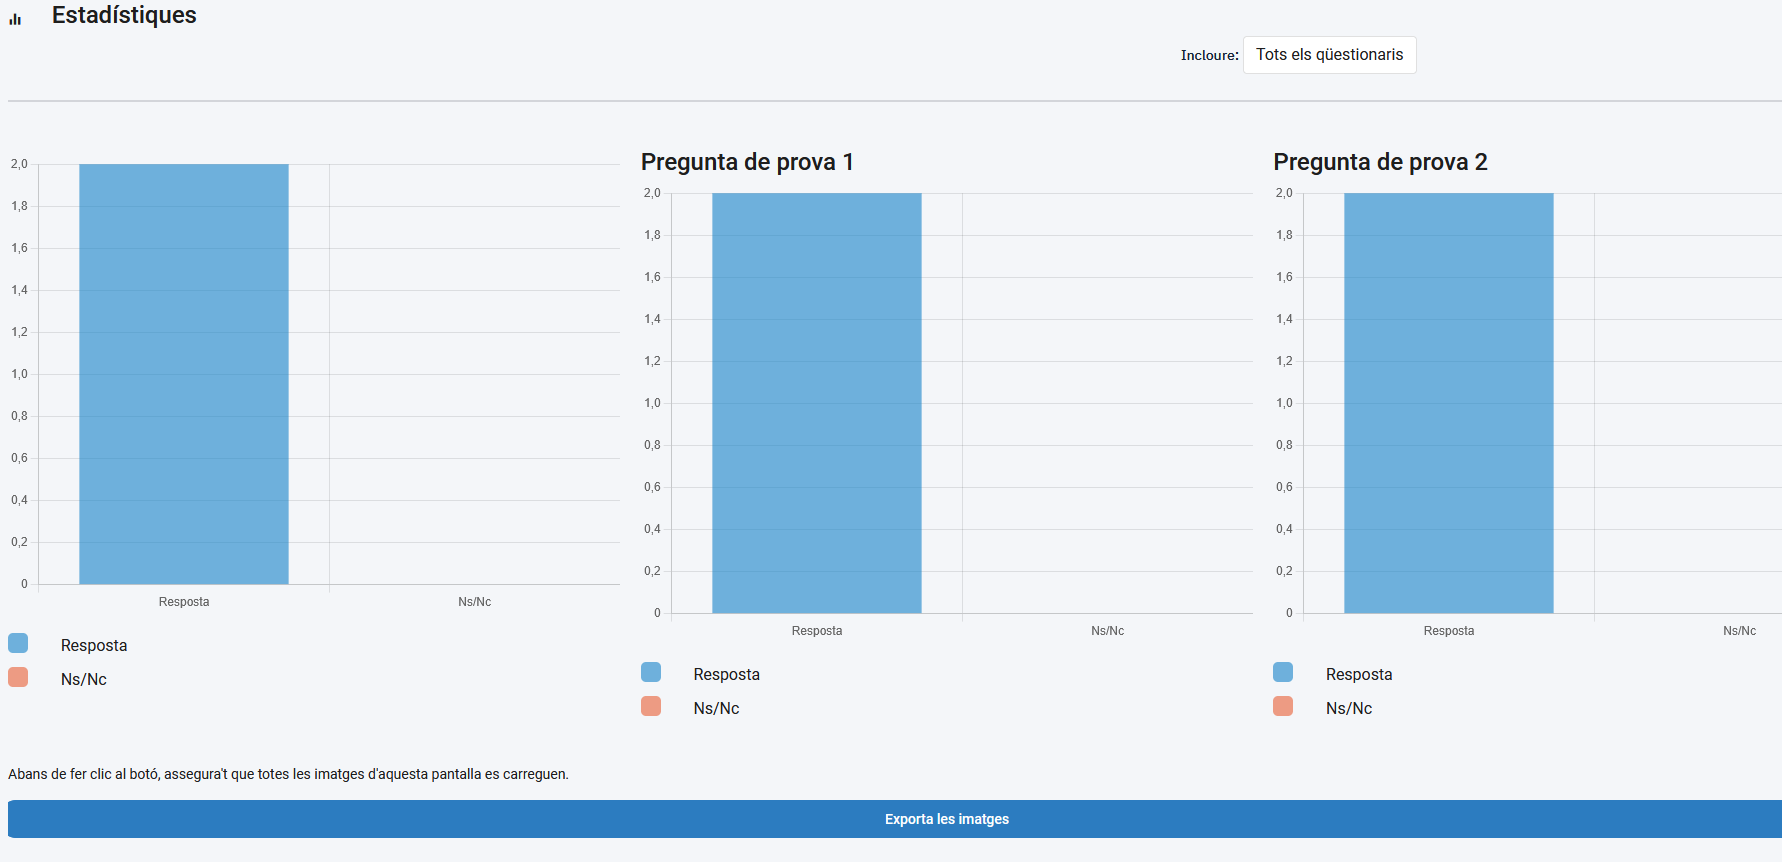The image size is (1782, 862).
Task: Select the blue bar in Pregunta de prova 1 chart
Action: (x=817, y=403)
